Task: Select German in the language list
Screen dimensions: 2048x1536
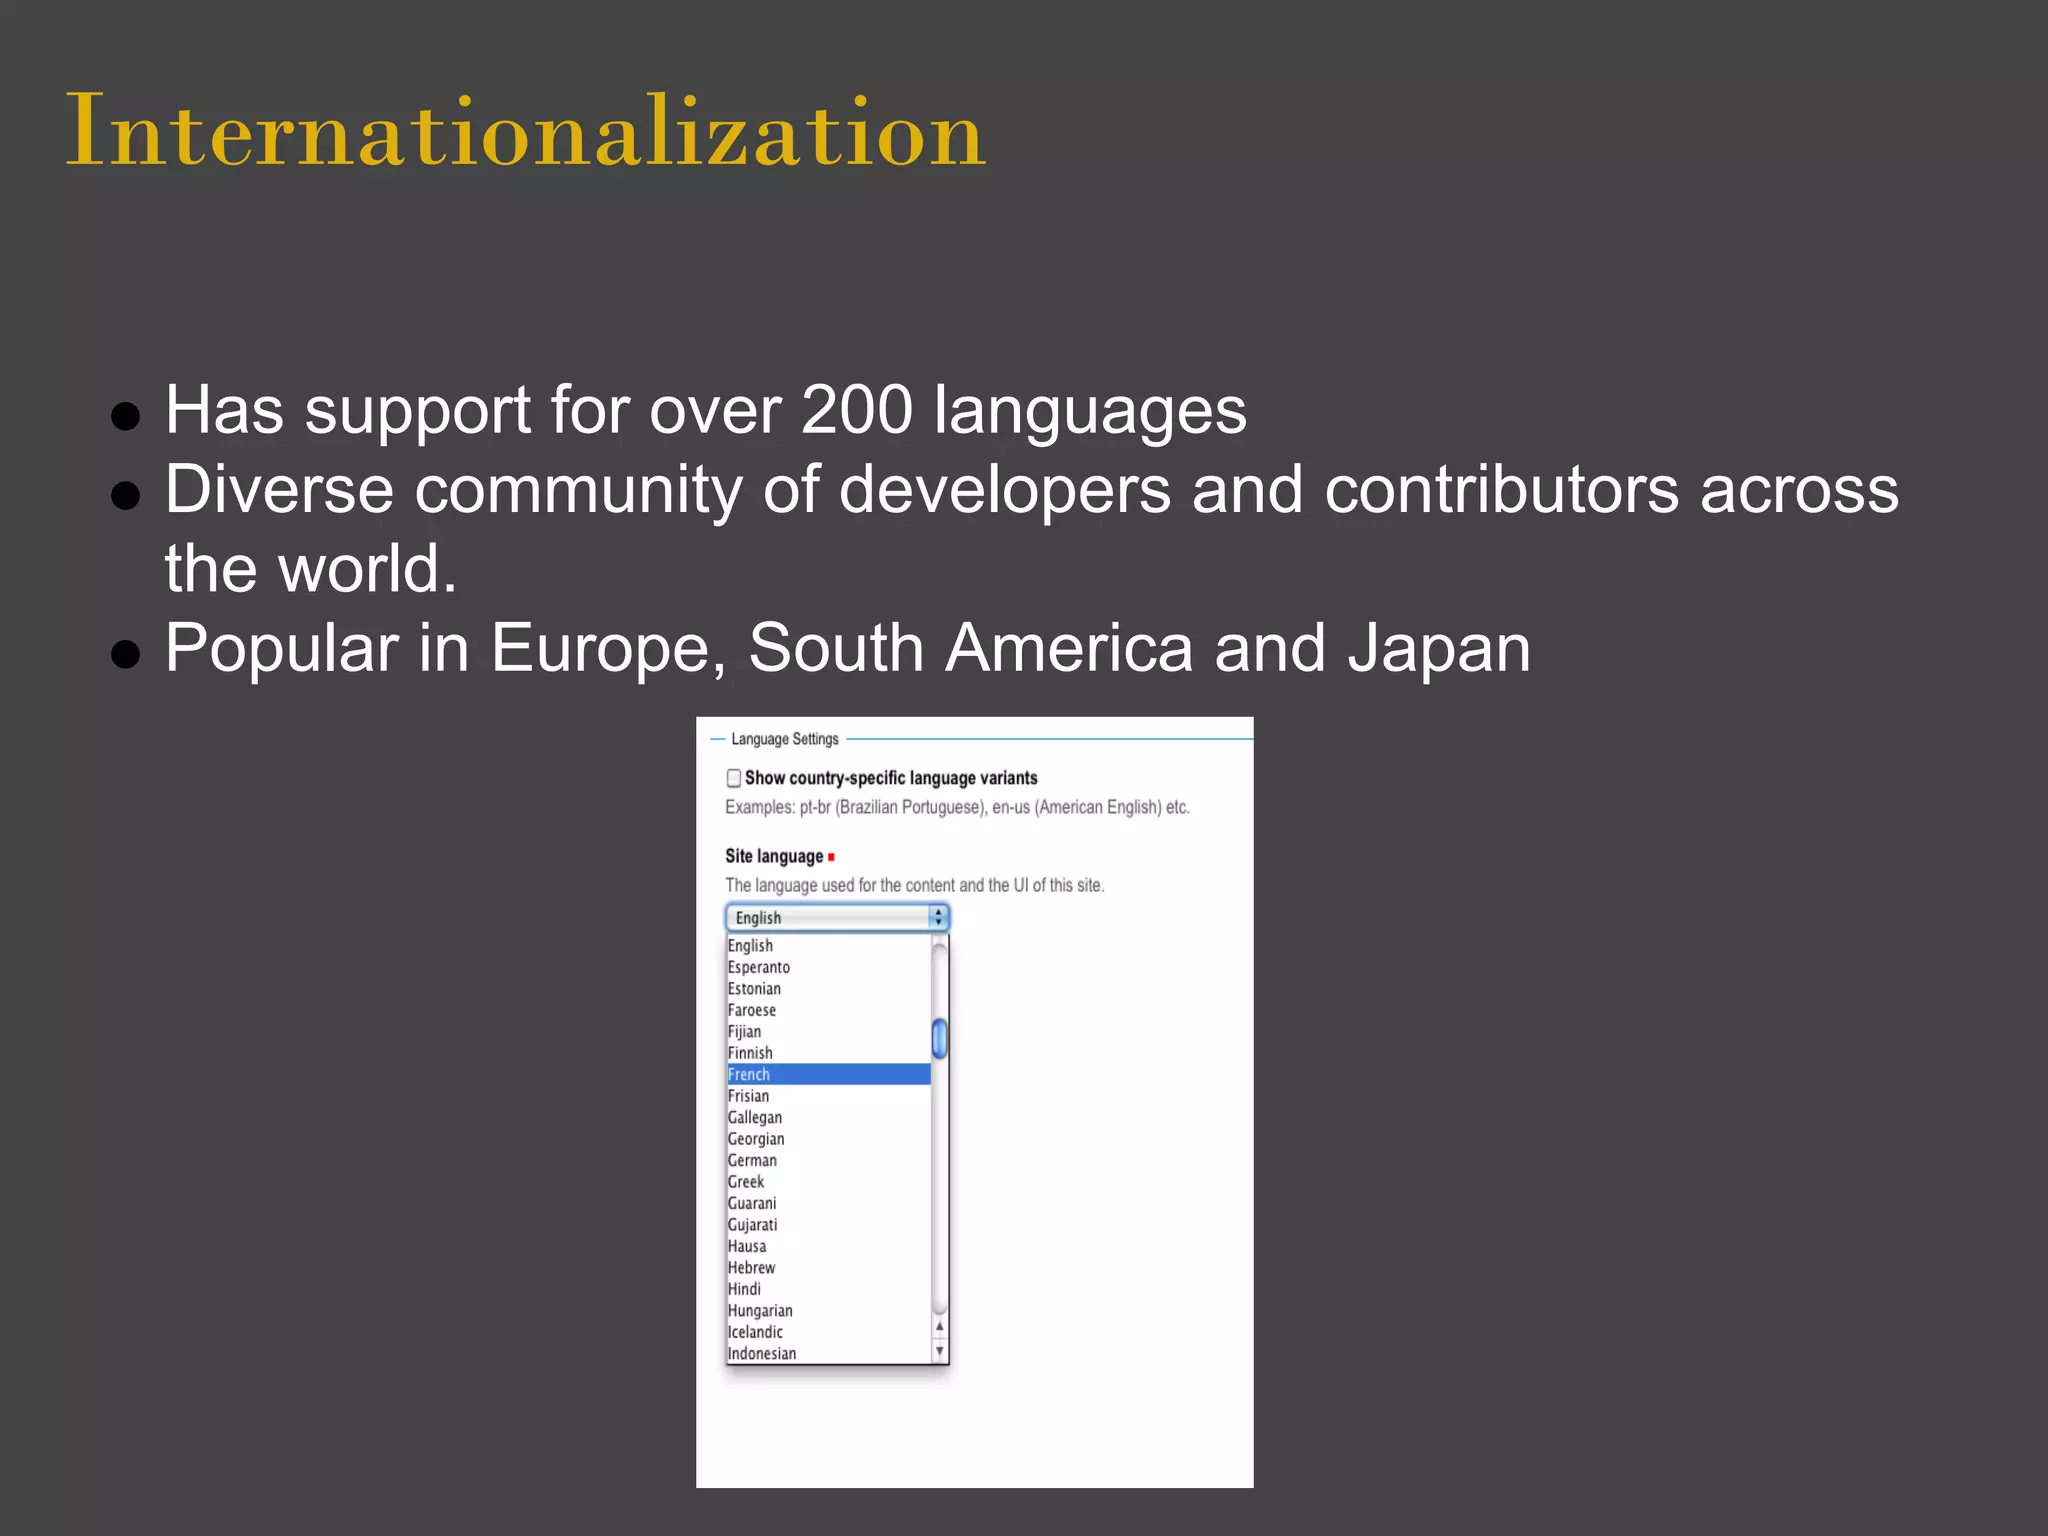Action: click(828, 1160)
